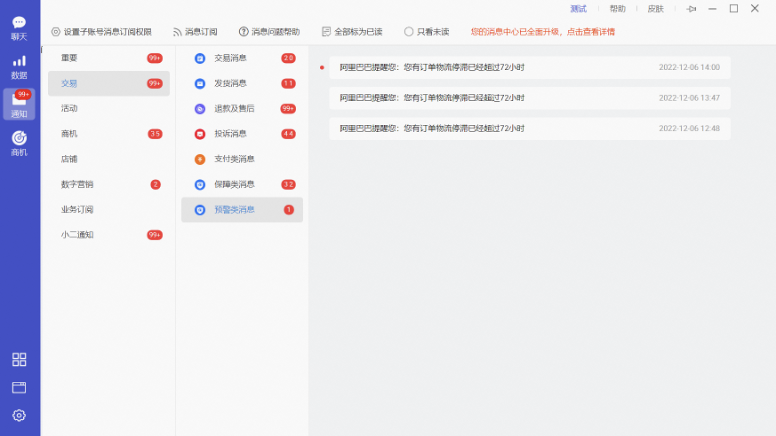Click the 保障类消息 label text
The image size is (776, 436).
(234, 184)
